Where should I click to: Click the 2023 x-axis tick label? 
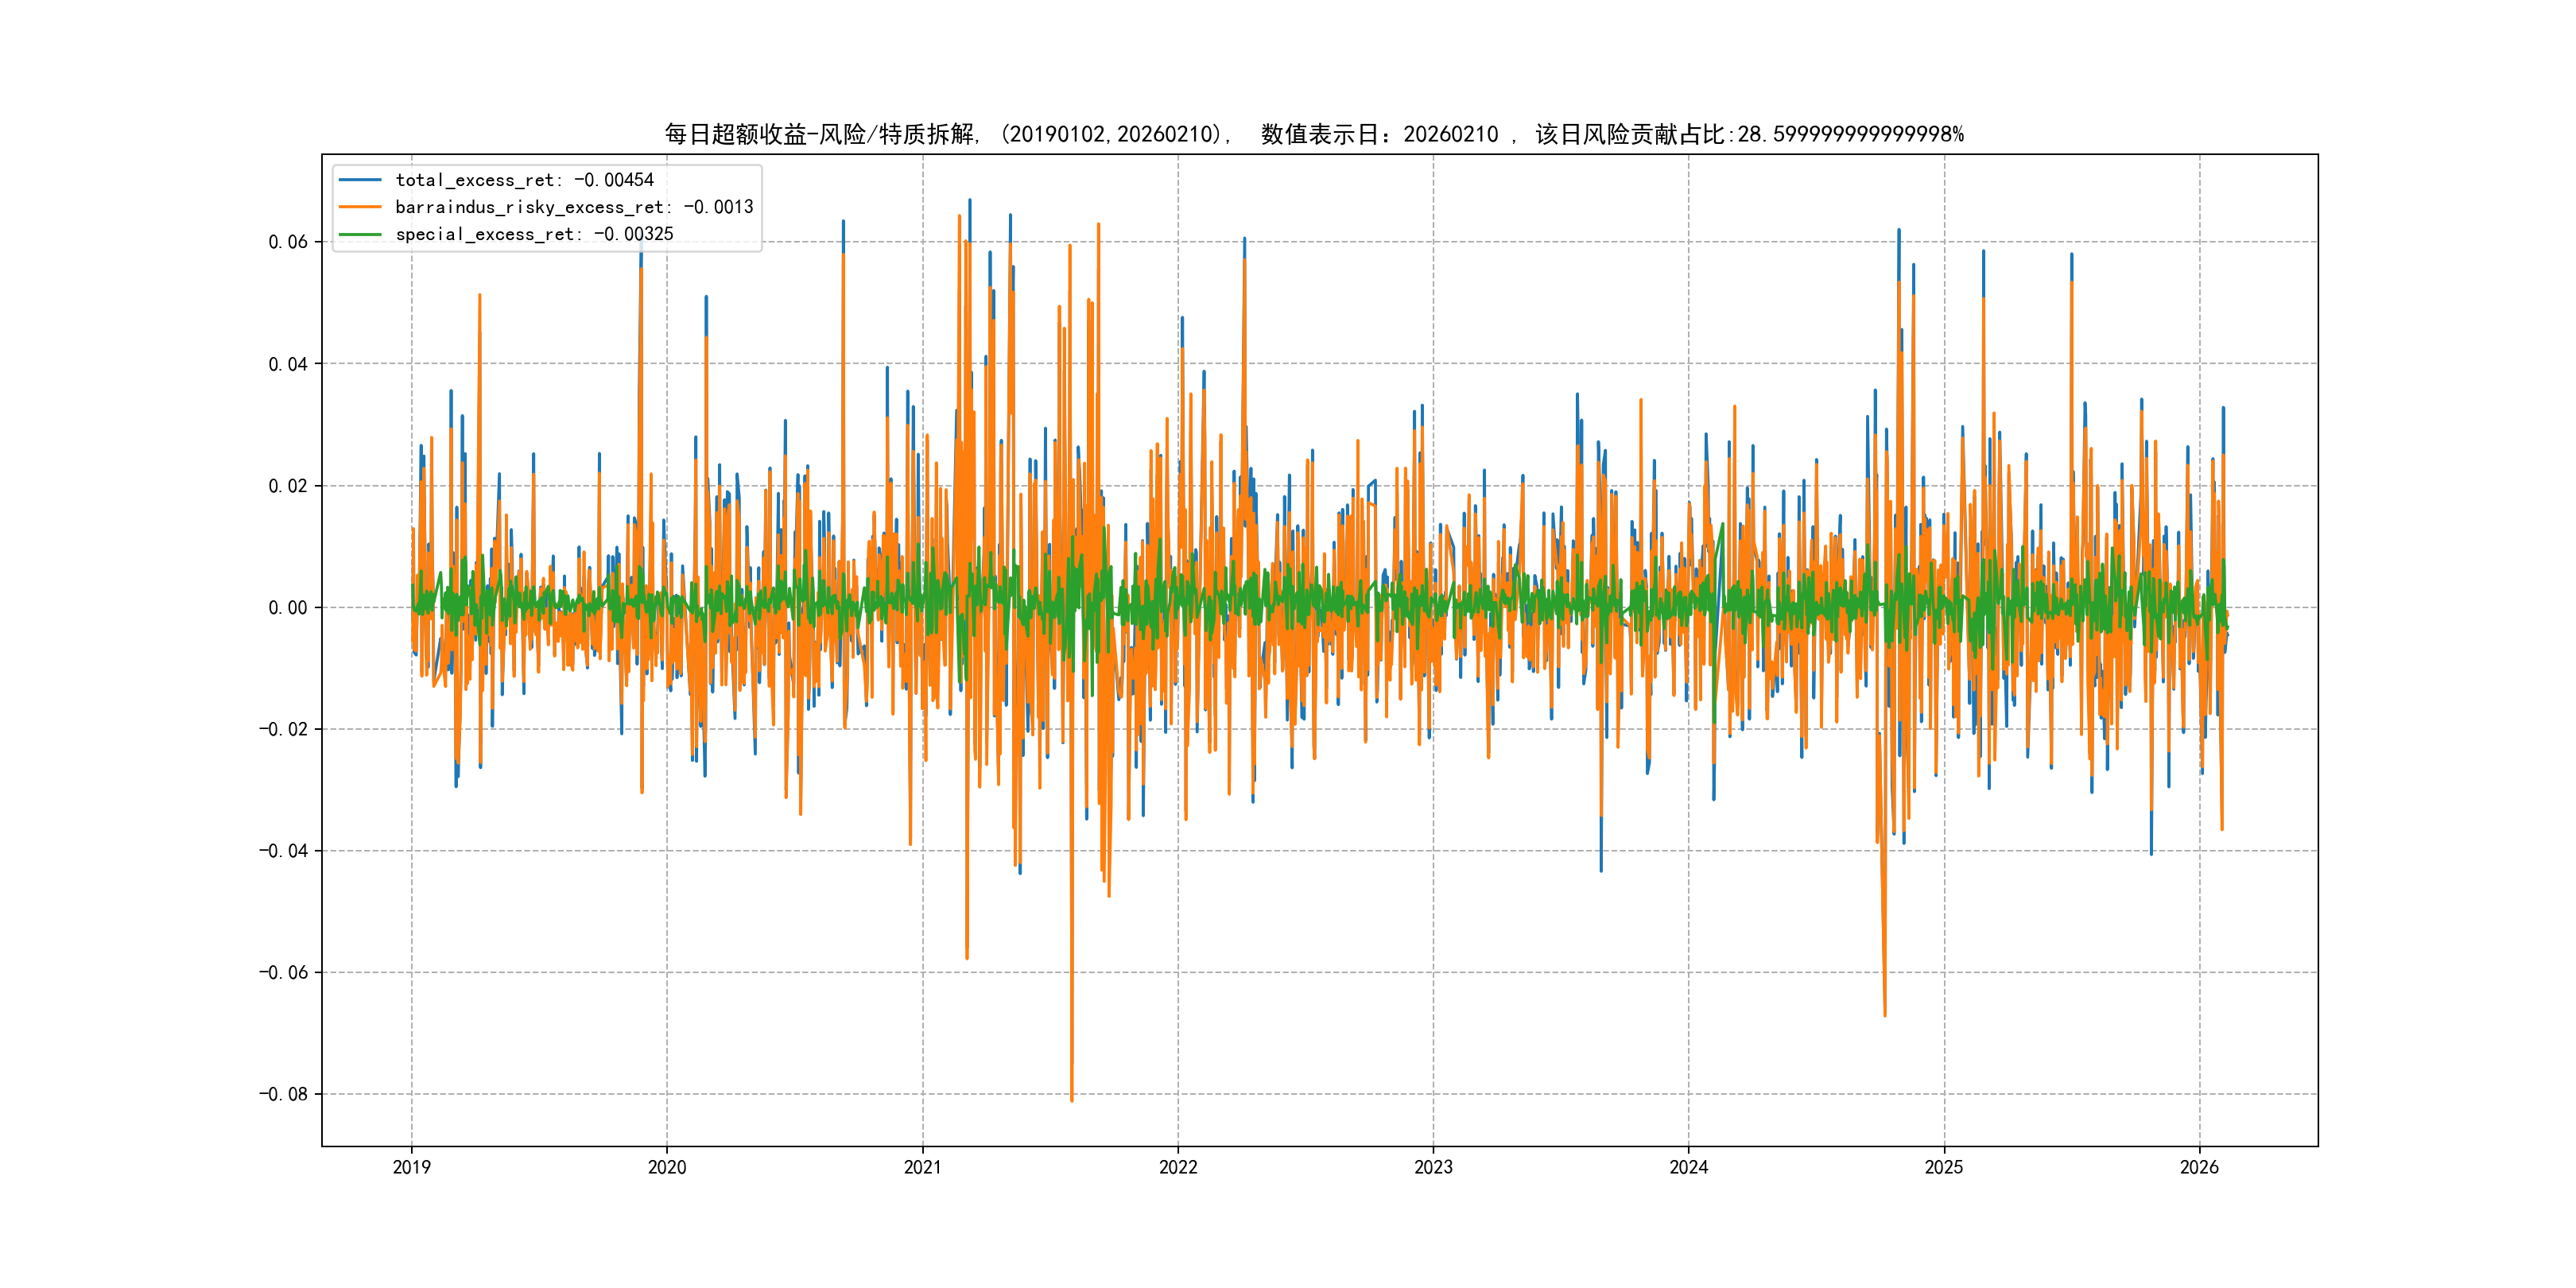coord(1433,1167)
